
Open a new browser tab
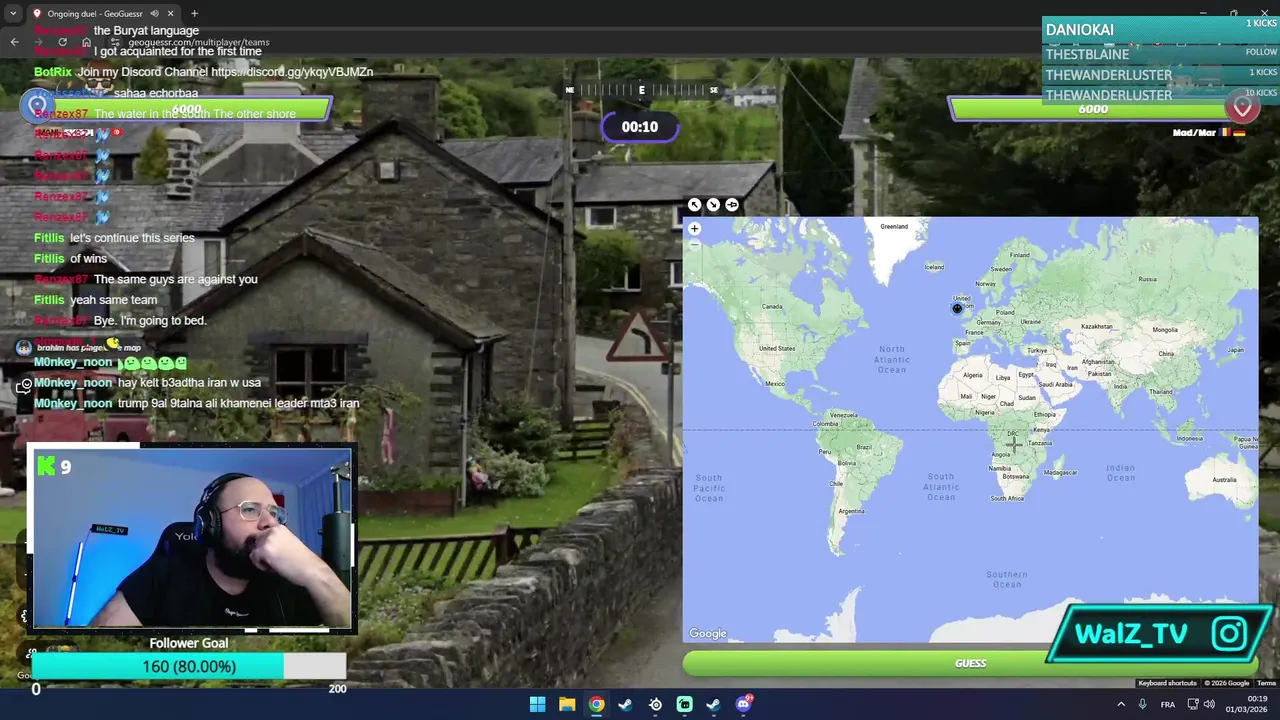(x=194, y=13)
